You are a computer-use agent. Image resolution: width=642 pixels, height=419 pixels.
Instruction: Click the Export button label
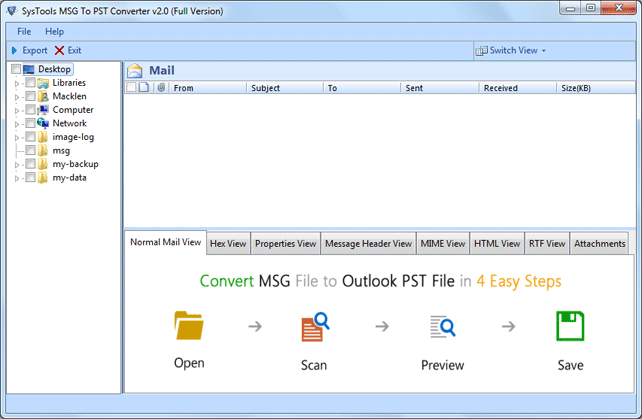[35, 50]
